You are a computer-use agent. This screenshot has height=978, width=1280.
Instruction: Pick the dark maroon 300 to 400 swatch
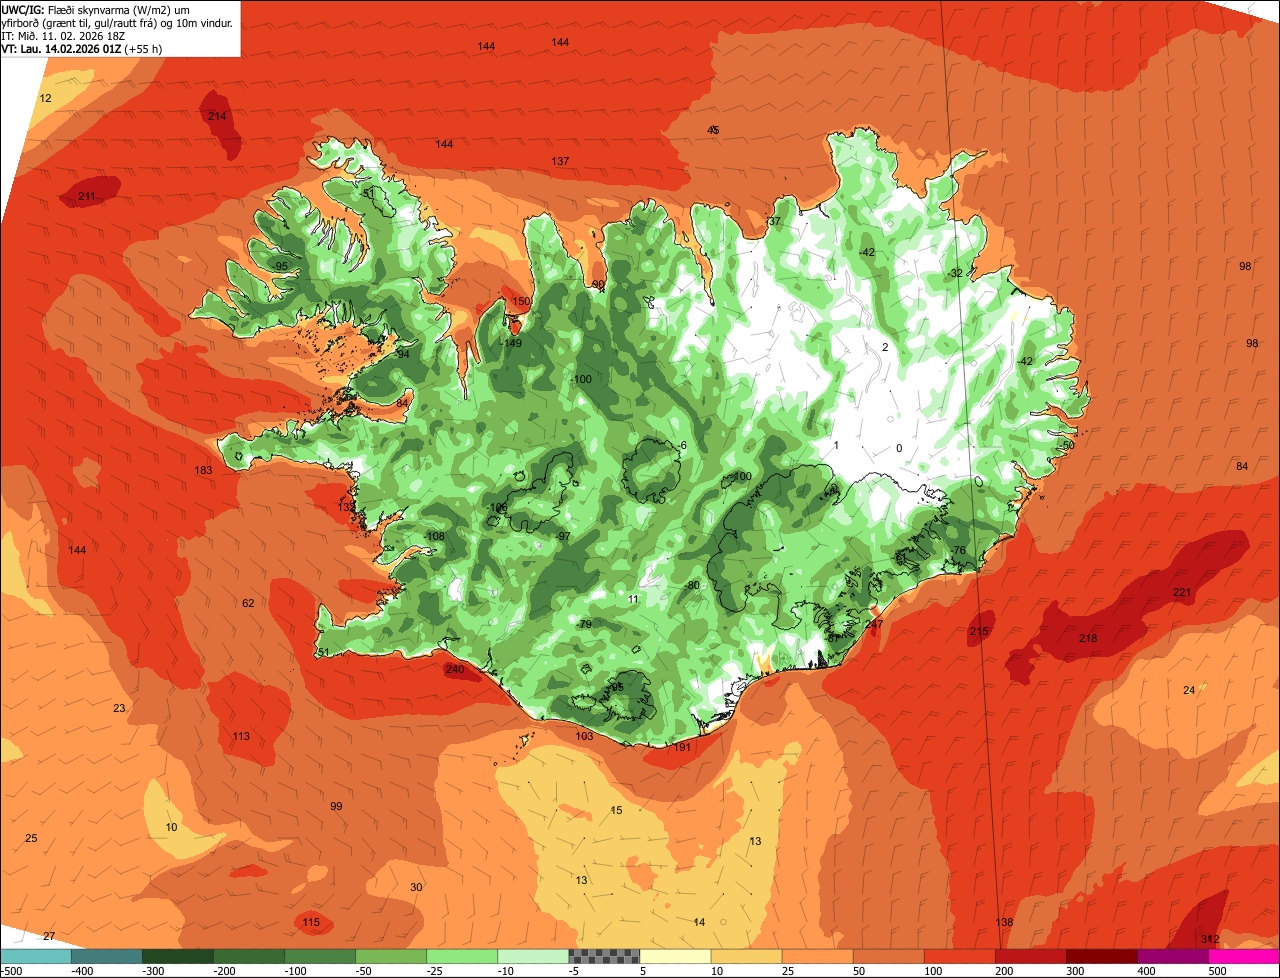point(1101,955)
